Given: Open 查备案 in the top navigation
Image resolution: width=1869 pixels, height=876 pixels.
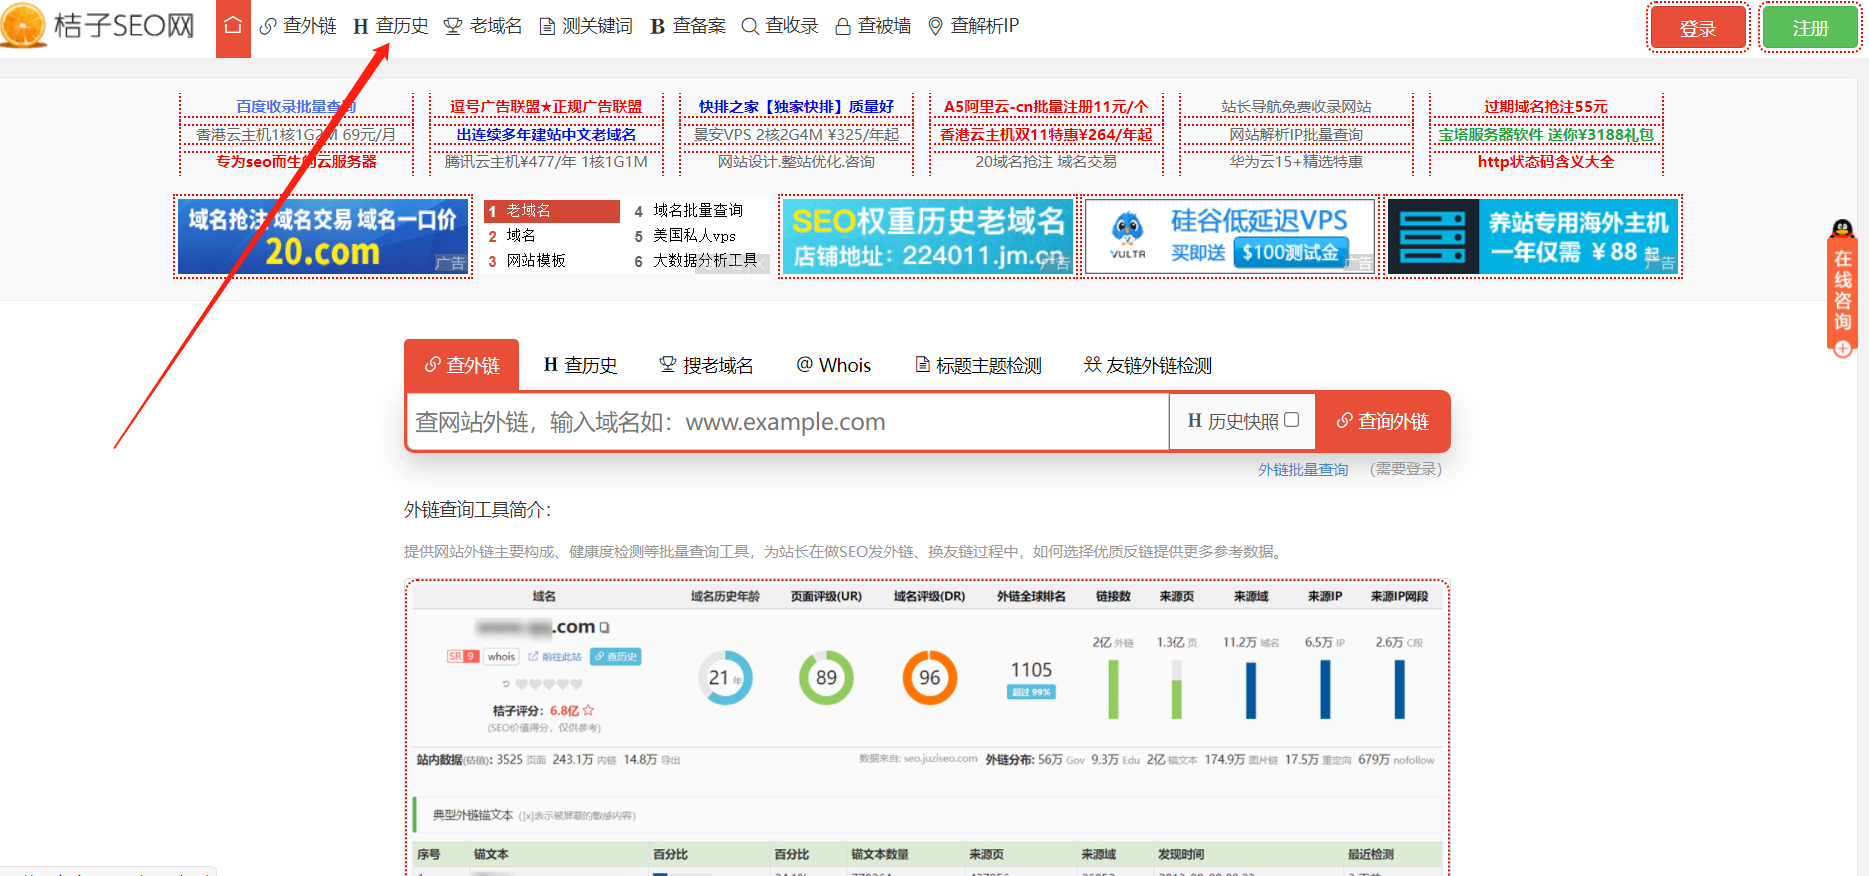Looking at the screenshot, I should (688, 26).
